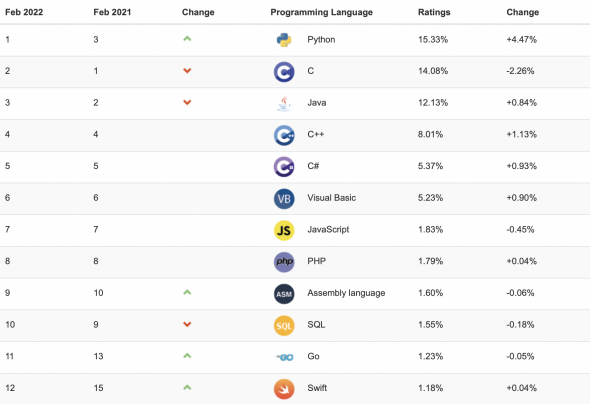Click the -0.18% change value
The width and height of the screenshot is (590, 404).
(520, 325)
